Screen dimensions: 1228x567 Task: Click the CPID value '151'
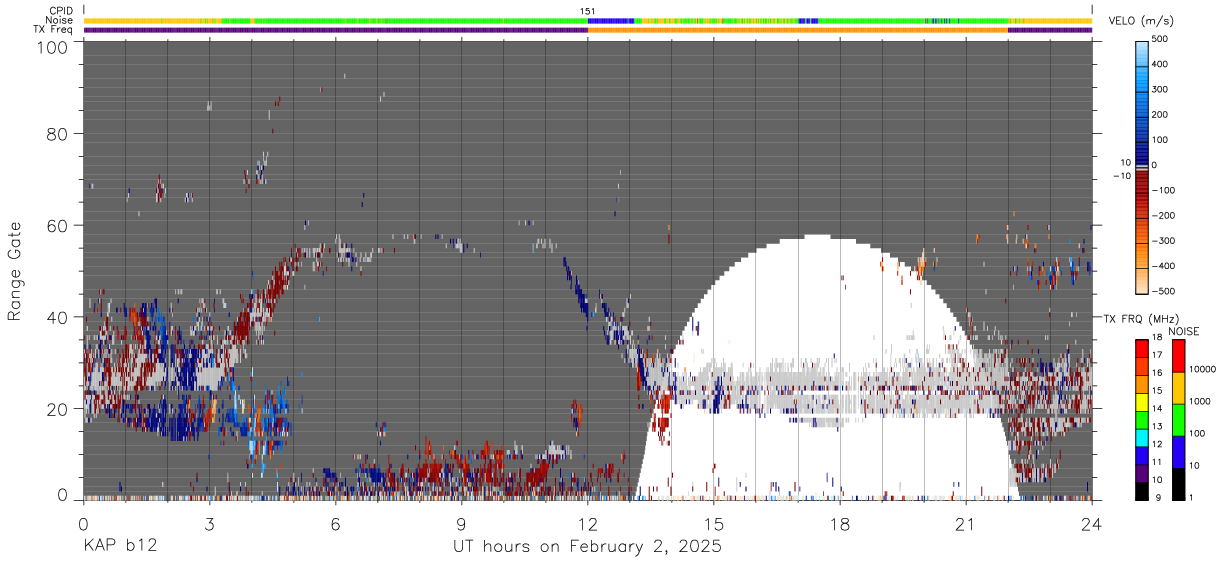pos(588,11)
